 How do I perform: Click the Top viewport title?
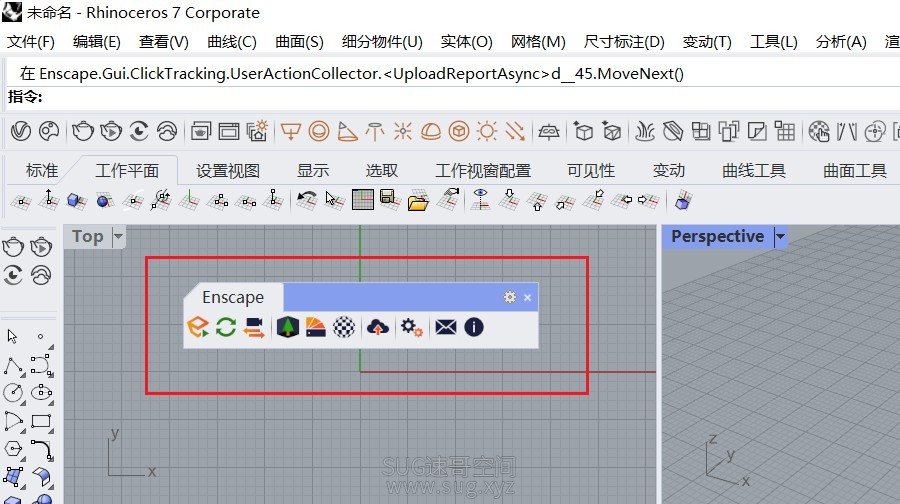[88, 236]
